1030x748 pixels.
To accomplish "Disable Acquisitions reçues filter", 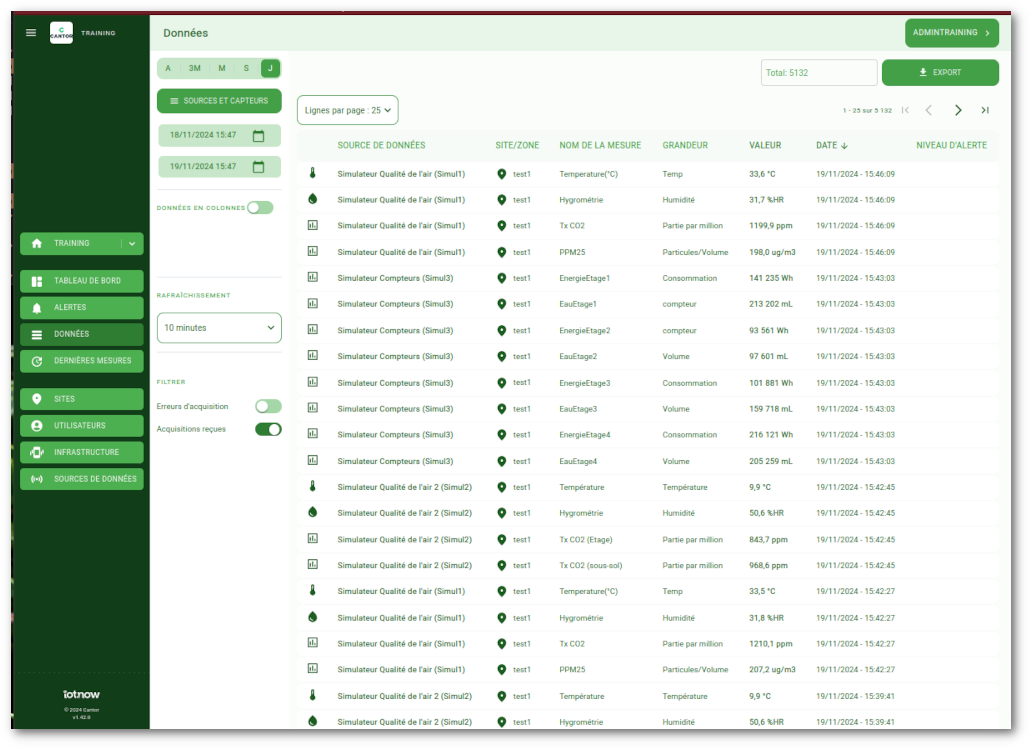I will 268,429.
